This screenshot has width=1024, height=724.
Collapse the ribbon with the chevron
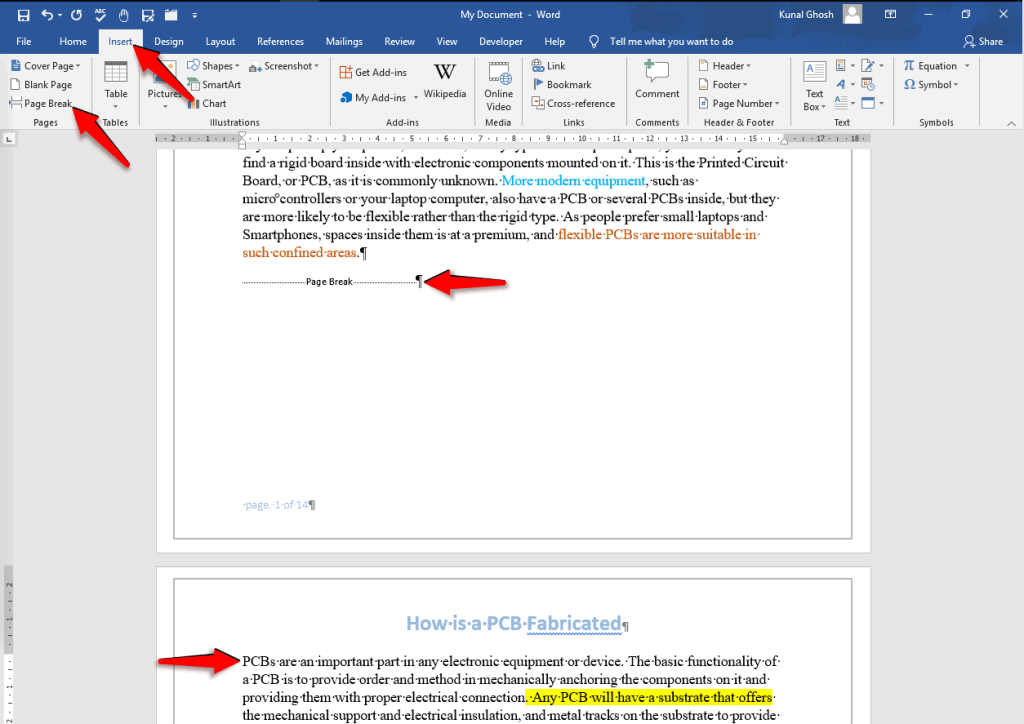[1009, 121]
